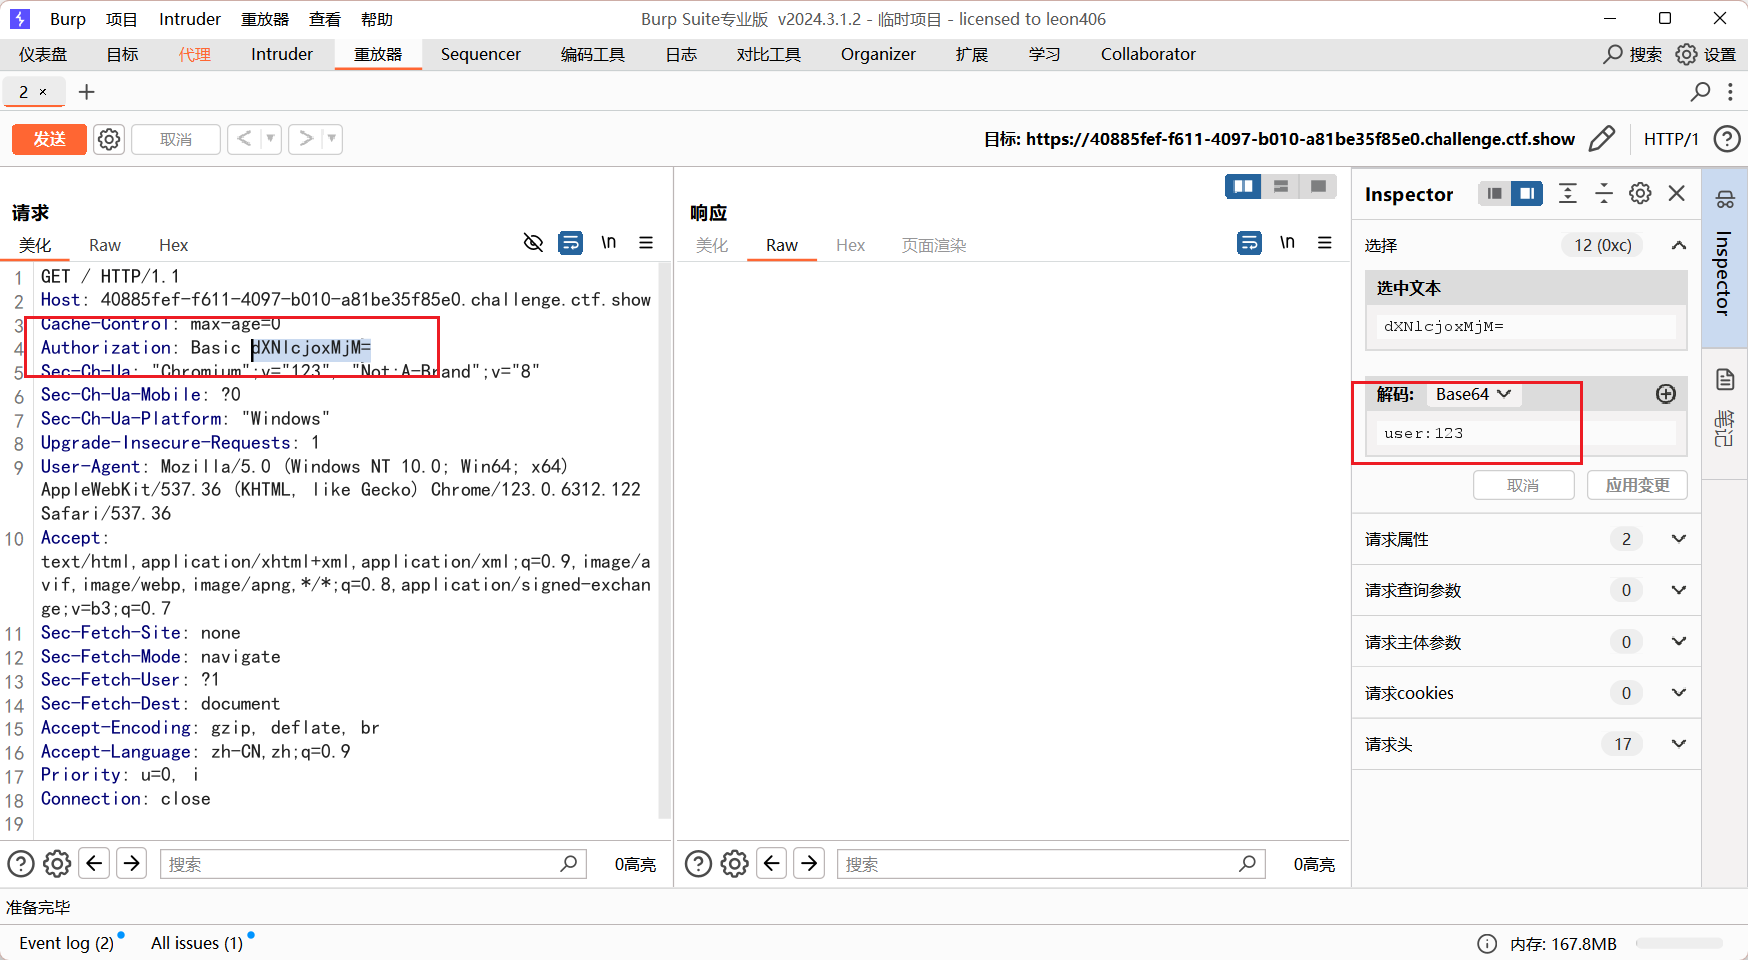Image resolution: width=1748 pixels, height=960 pixels.
Task: Collapse the 选择 selection section
Action: pyautogui.click(x=1679, y=245)
